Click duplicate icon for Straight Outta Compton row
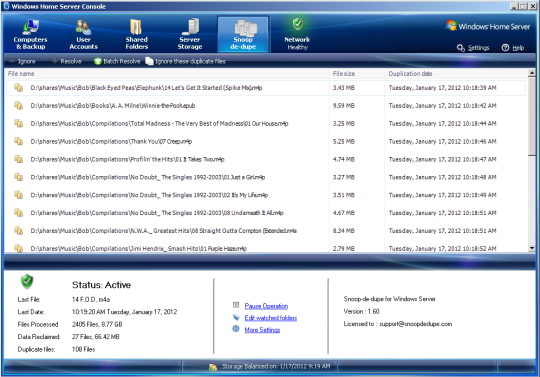Screen dimensions: 540x377 19,231
